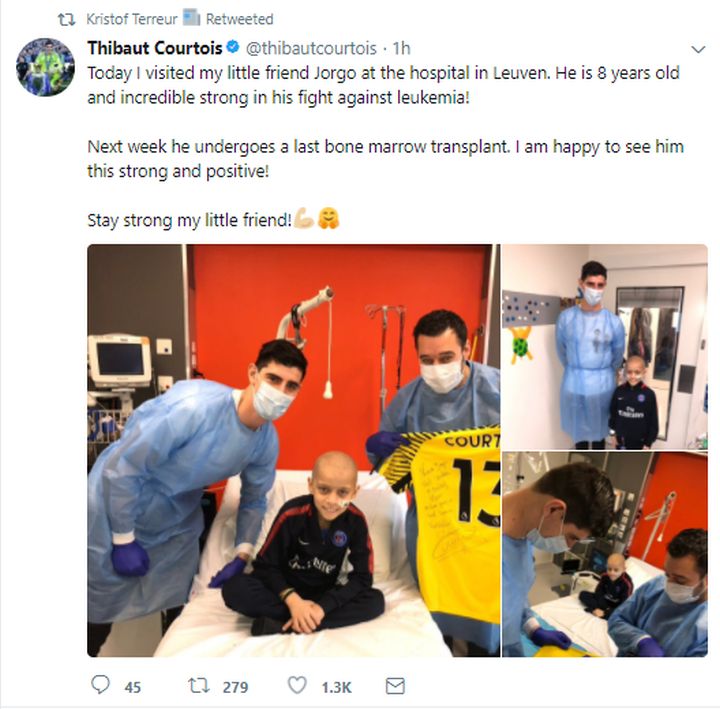
Task: Click the 1h timestamp of the tweet
Action: click(x=402, y=48)
